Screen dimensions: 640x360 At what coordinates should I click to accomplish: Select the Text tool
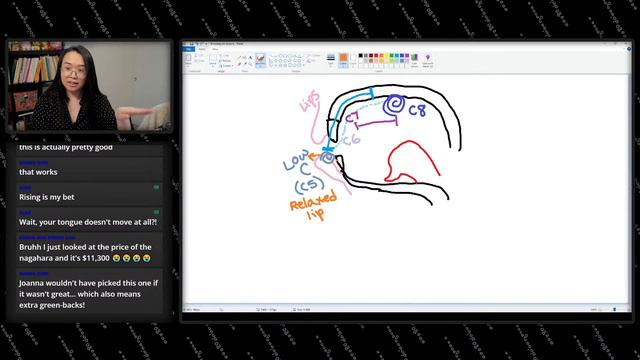click(250, 58)
